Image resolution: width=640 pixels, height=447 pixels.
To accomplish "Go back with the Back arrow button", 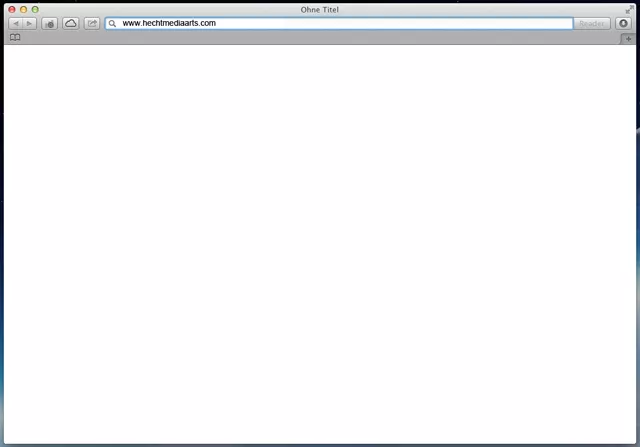I will 16,23.
